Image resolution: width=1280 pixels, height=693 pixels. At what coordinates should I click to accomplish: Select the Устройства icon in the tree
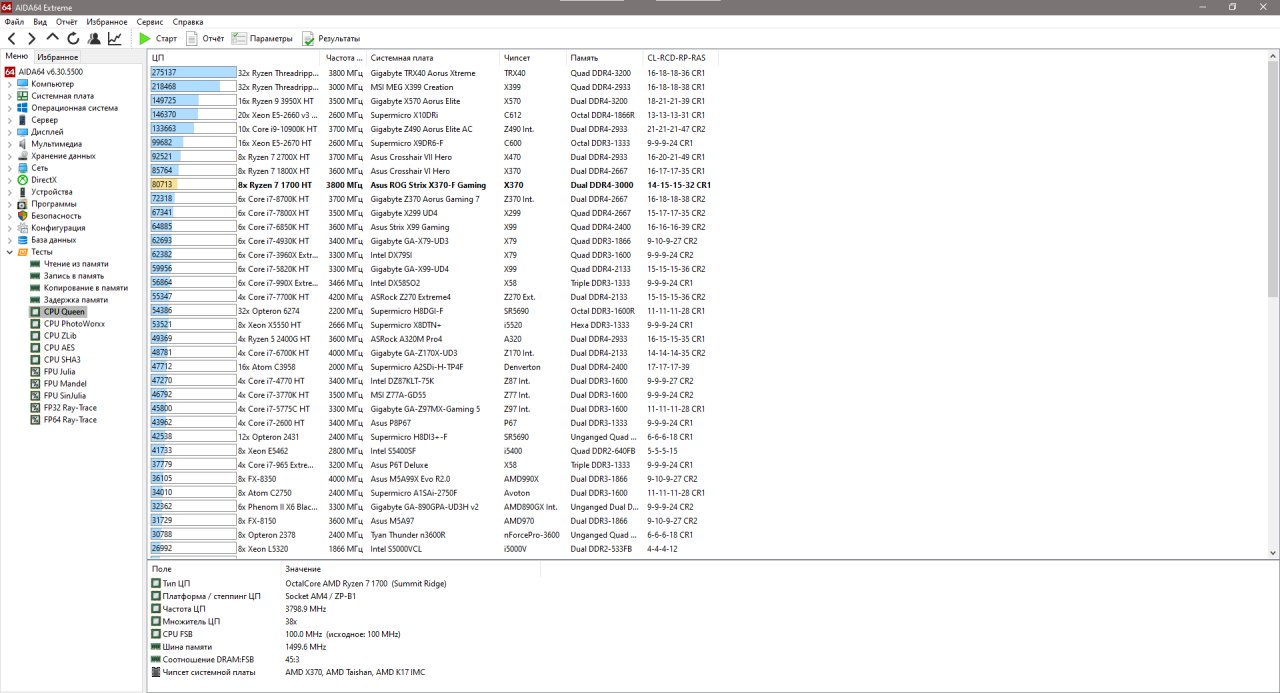23,192
